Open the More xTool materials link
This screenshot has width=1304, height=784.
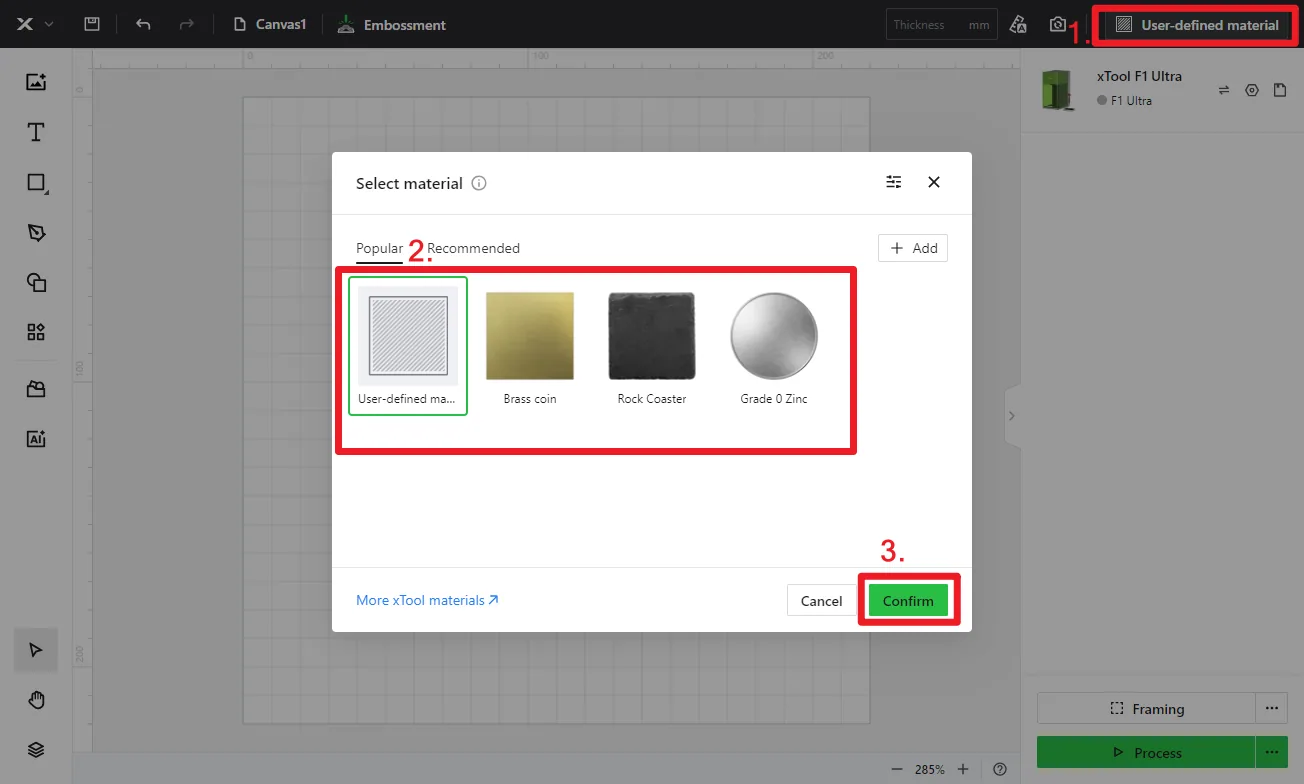point(427,600)
